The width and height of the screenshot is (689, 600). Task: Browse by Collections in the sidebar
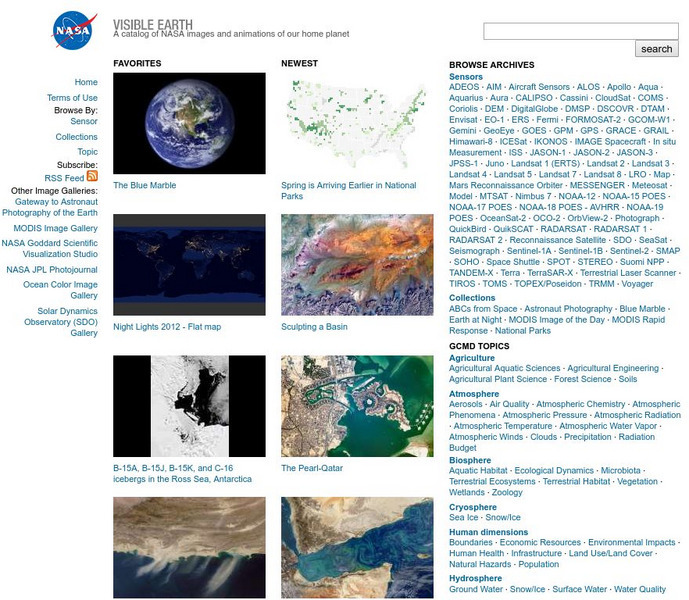point(76,137)
